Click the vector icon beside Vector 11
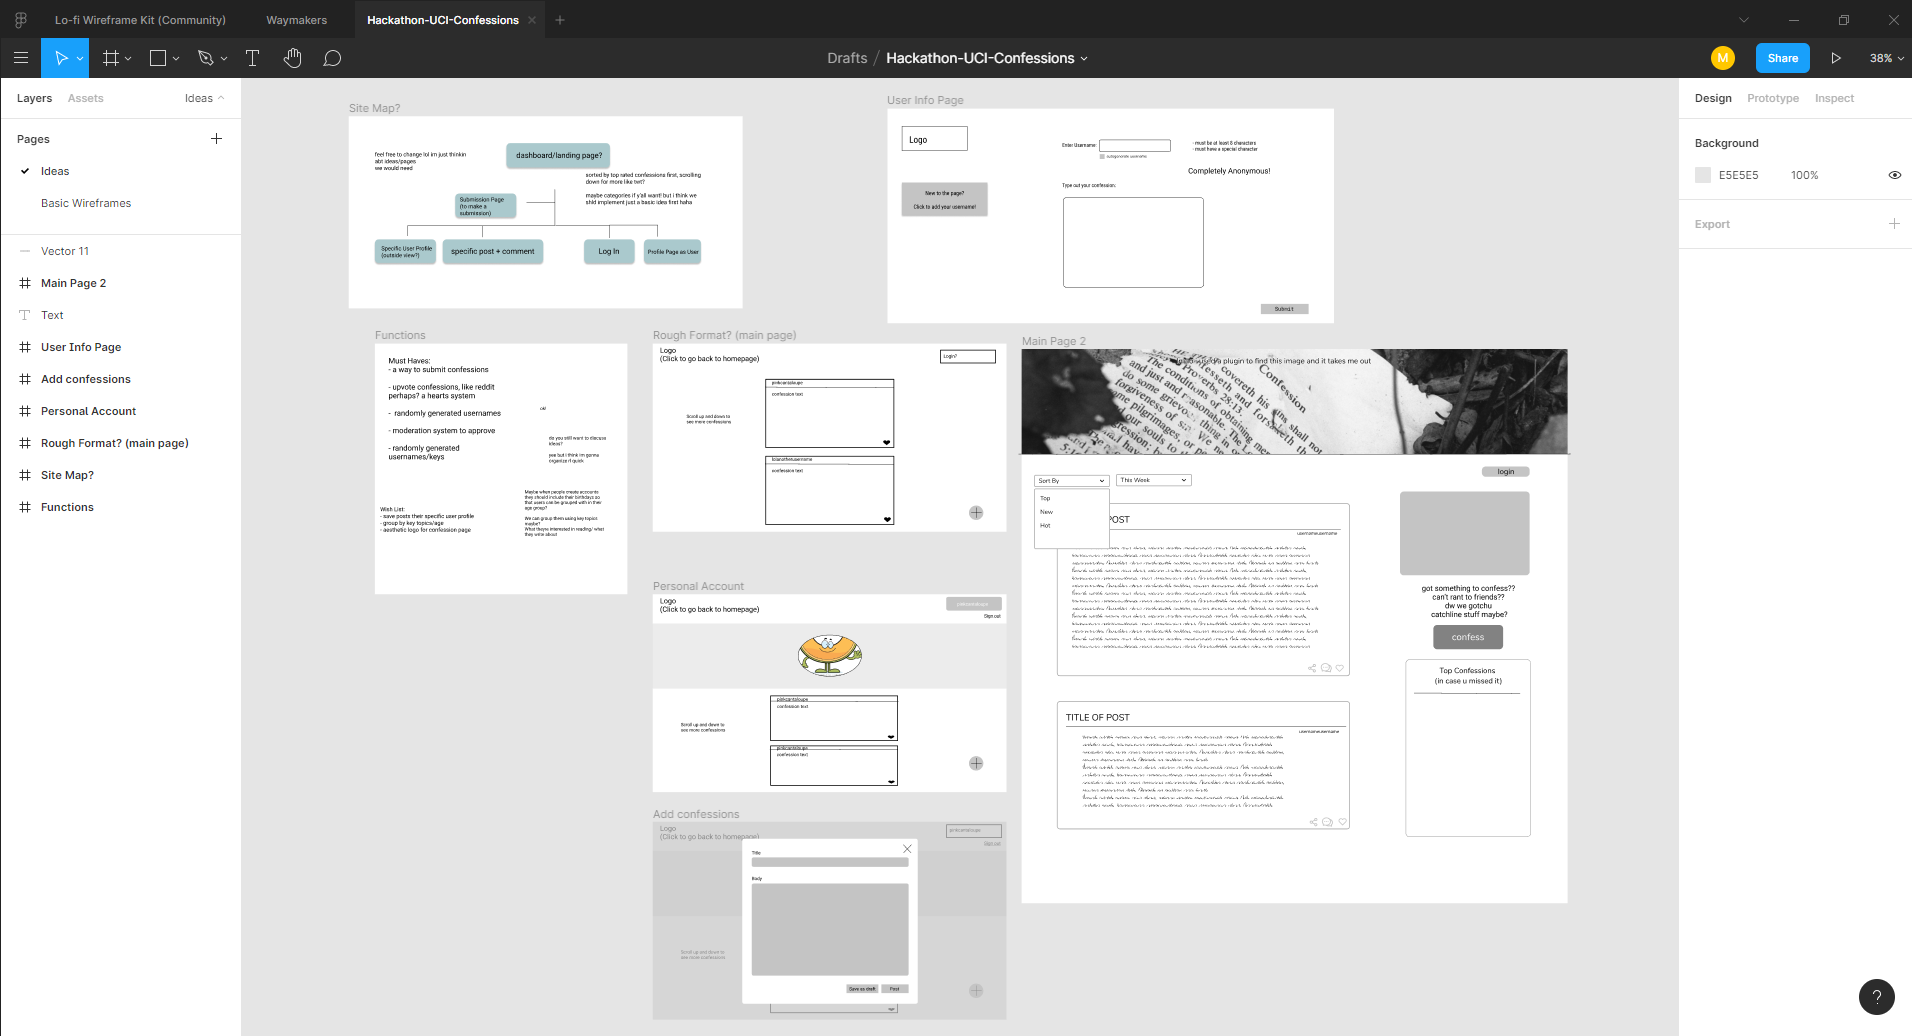 click(25, 251)
